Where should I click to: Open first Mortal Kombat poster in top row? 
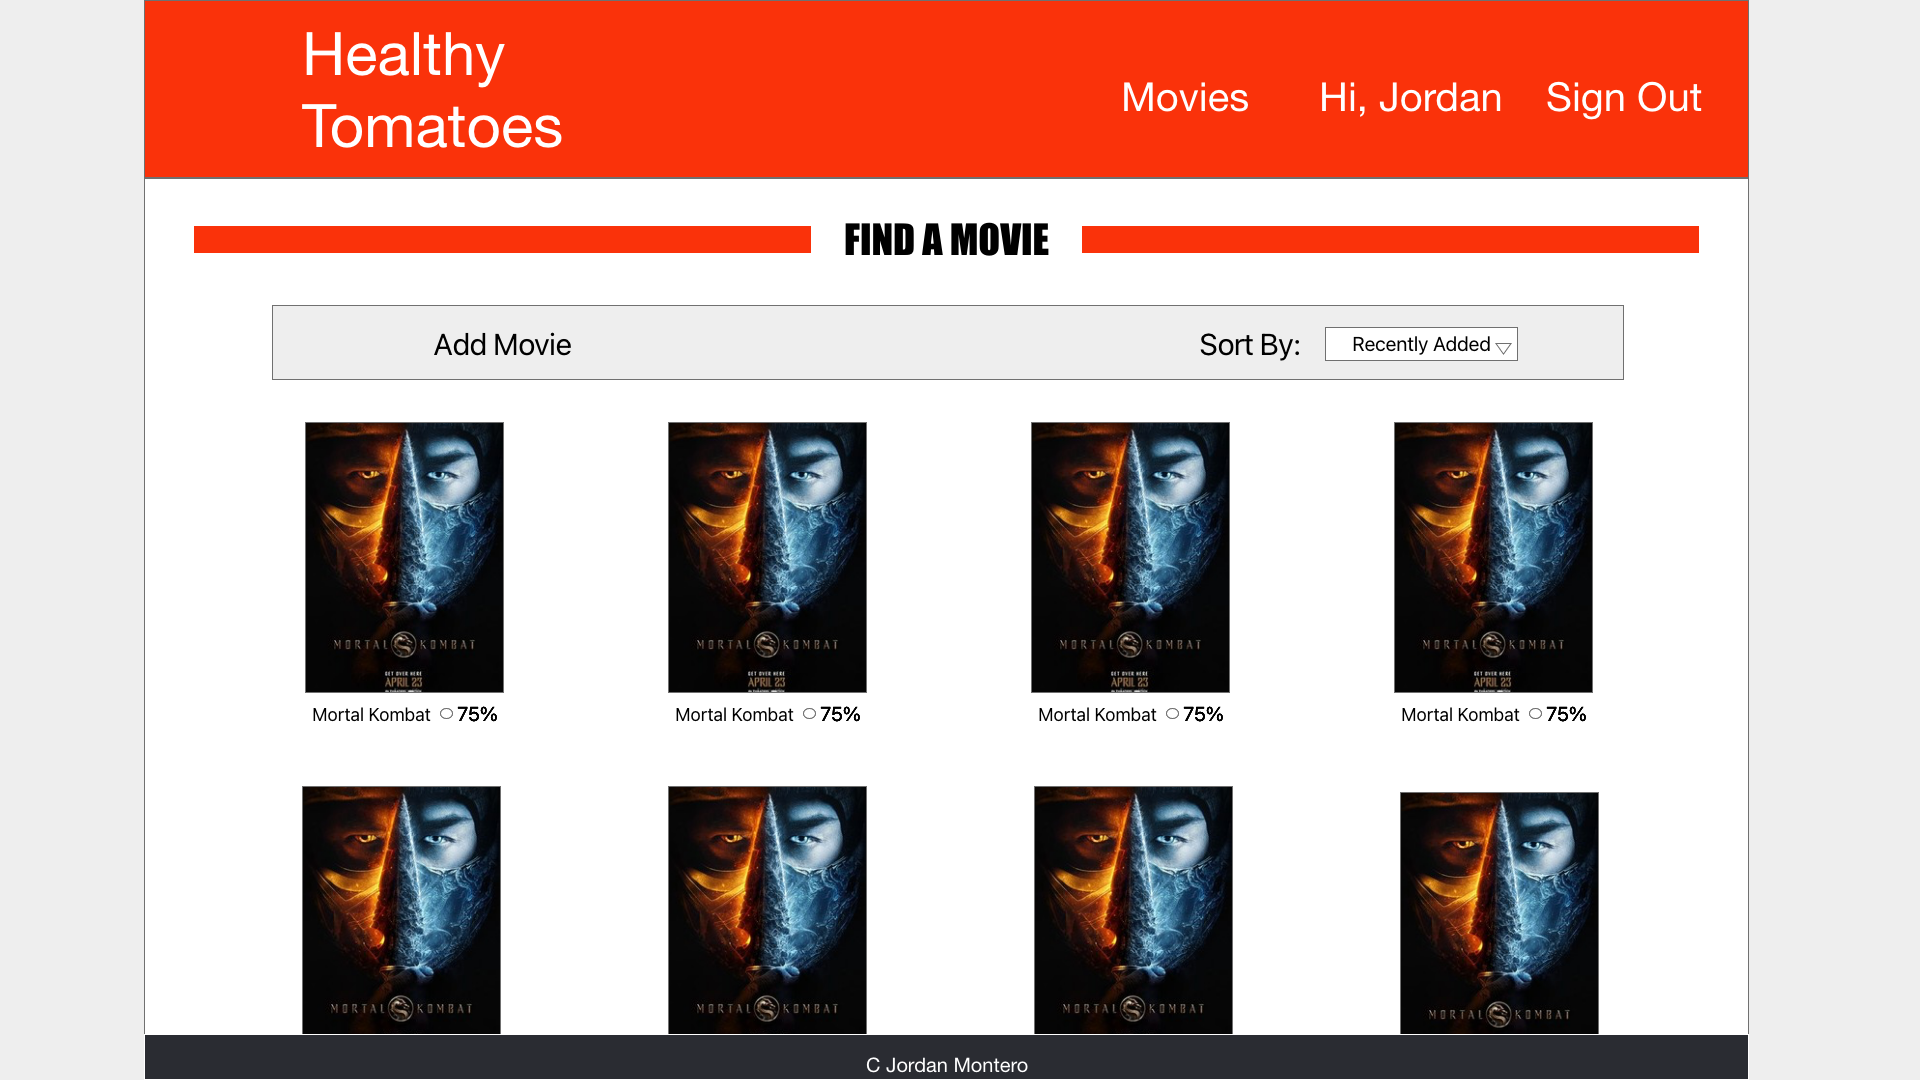click(x=404, y=557)
